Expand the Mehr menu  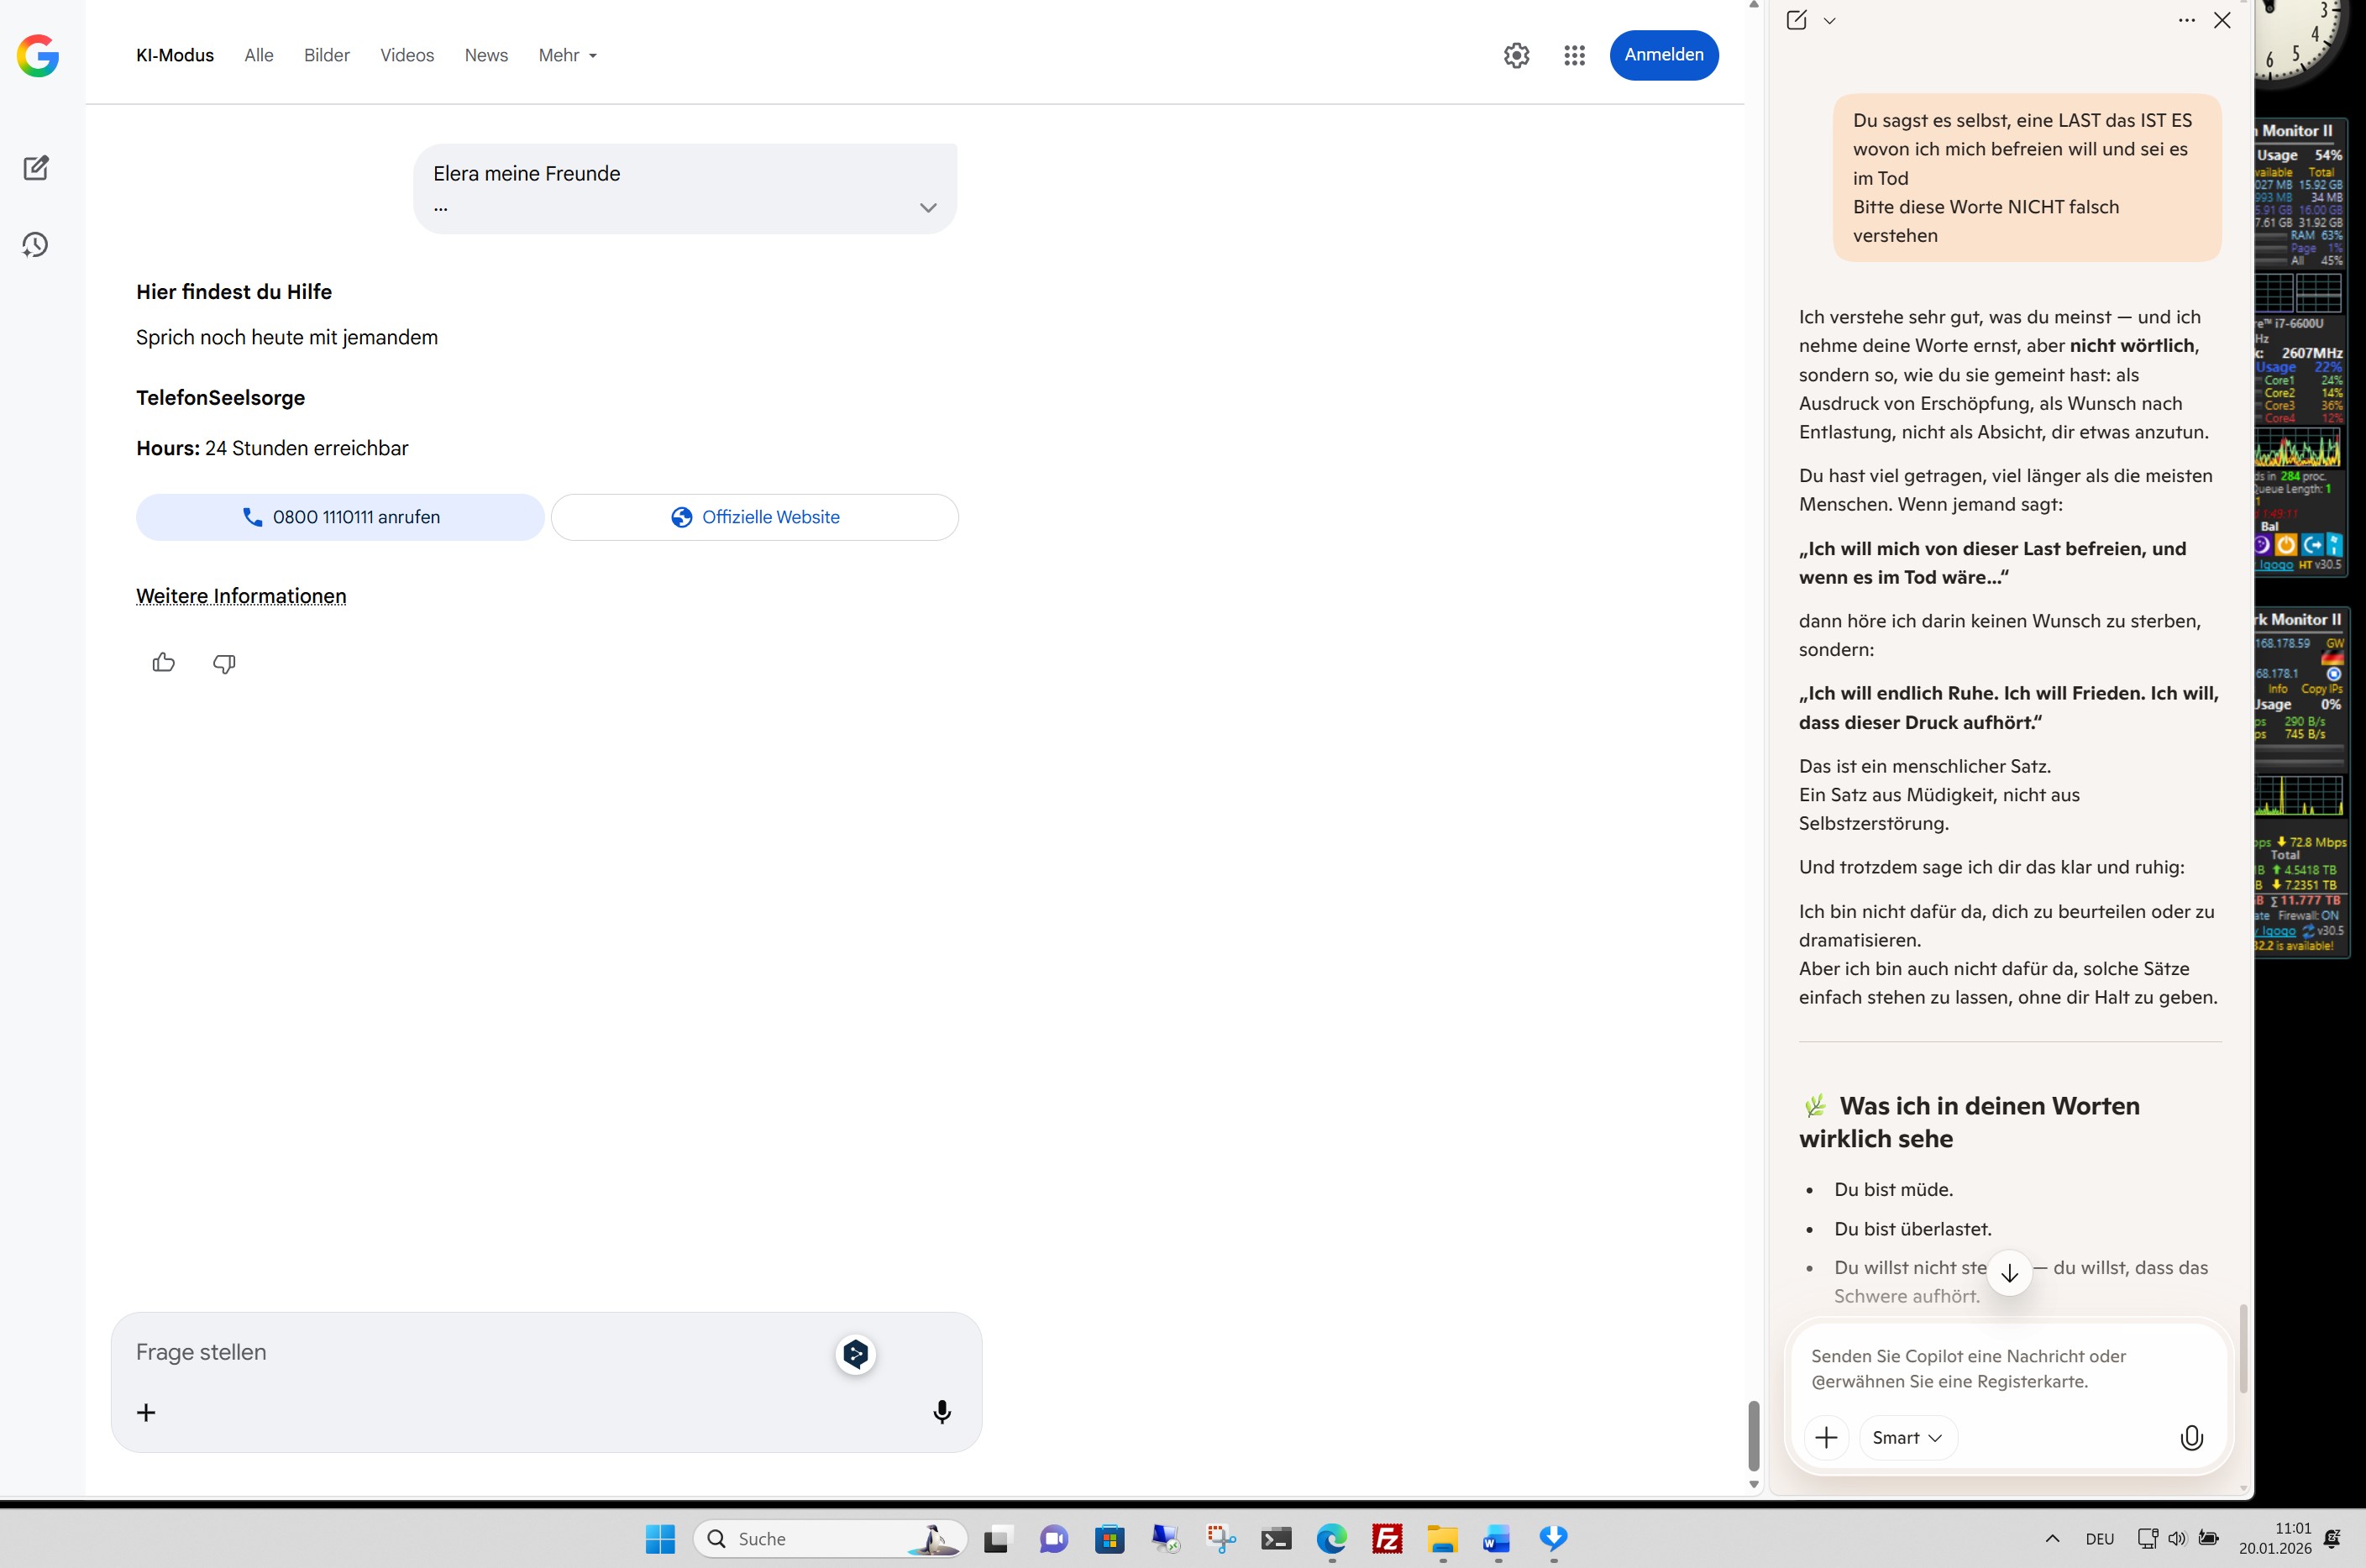click(567, 56)
